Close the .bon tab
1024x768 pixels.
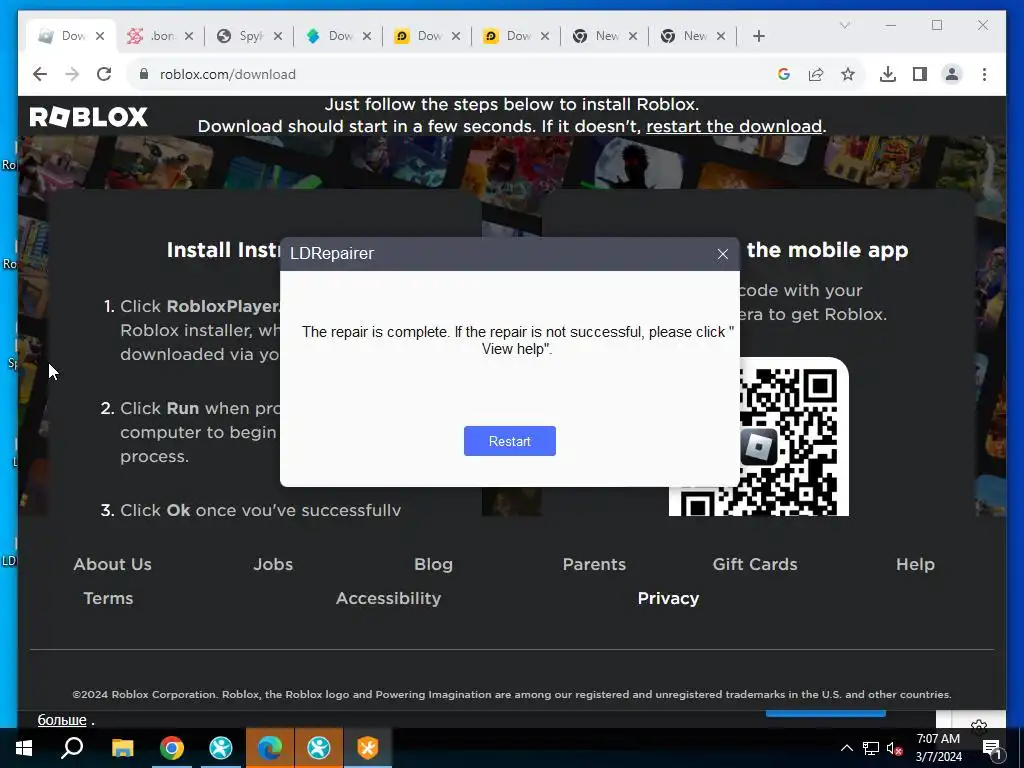(189, 36)
